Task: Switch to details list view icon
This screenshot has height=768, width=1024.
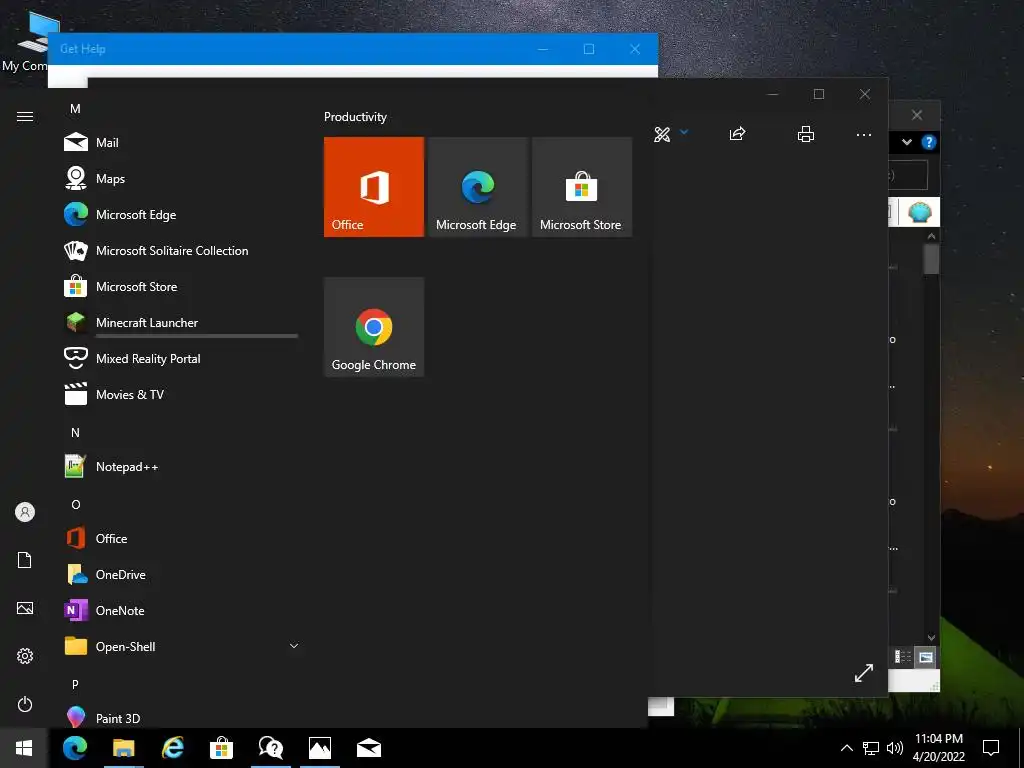Action: click(x=903, y=657)
